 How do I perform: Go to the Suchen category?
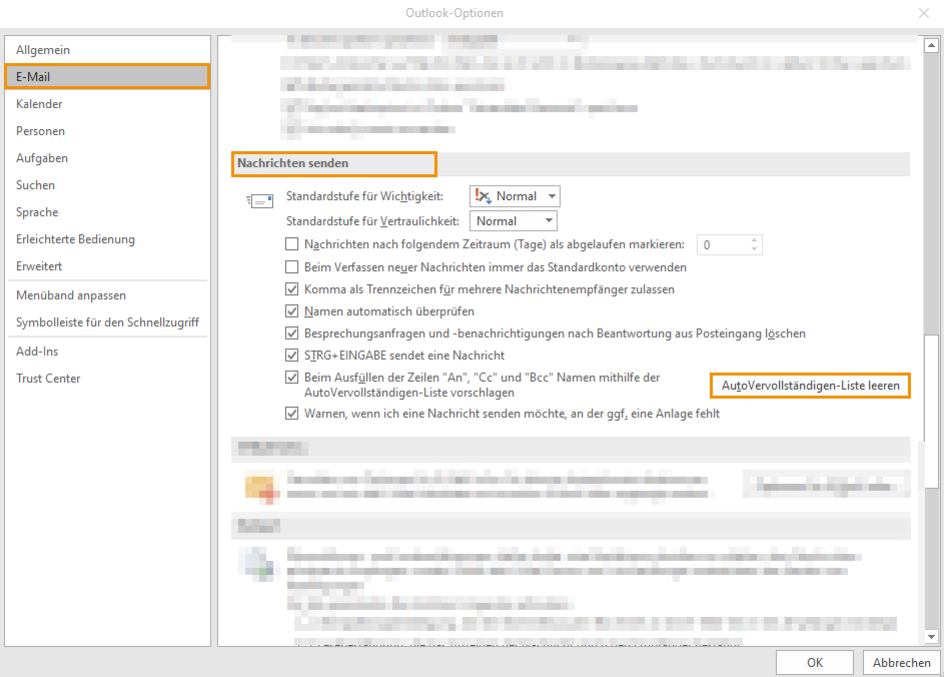click(x=108, y=185)
